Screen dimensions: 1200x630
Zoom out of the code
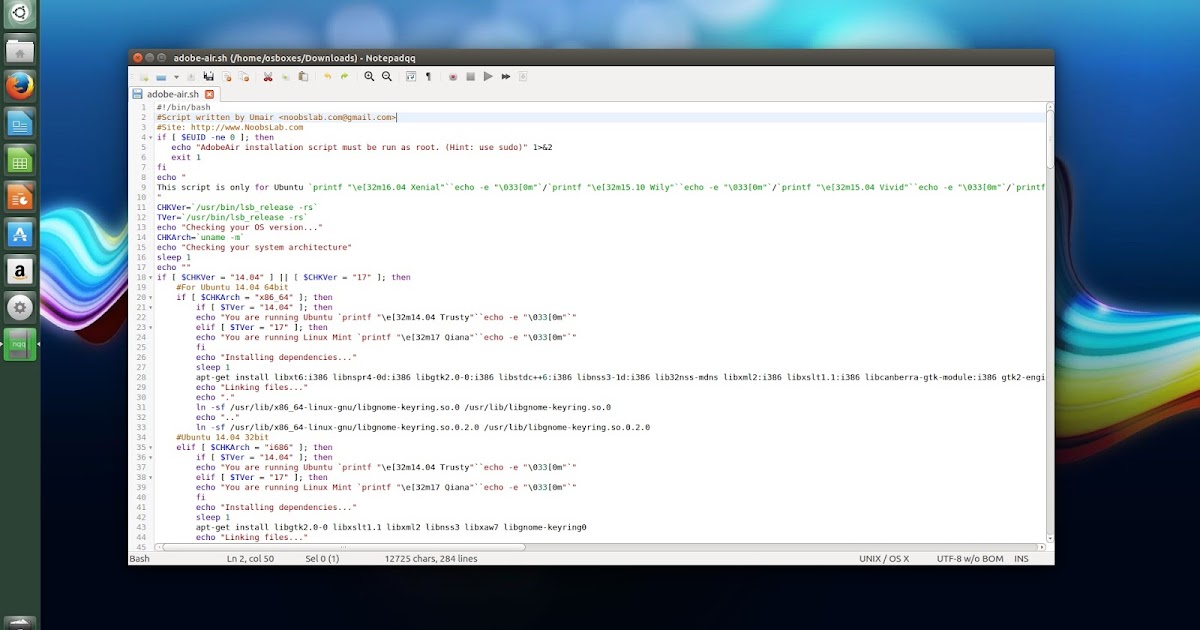tap(385, 77)
